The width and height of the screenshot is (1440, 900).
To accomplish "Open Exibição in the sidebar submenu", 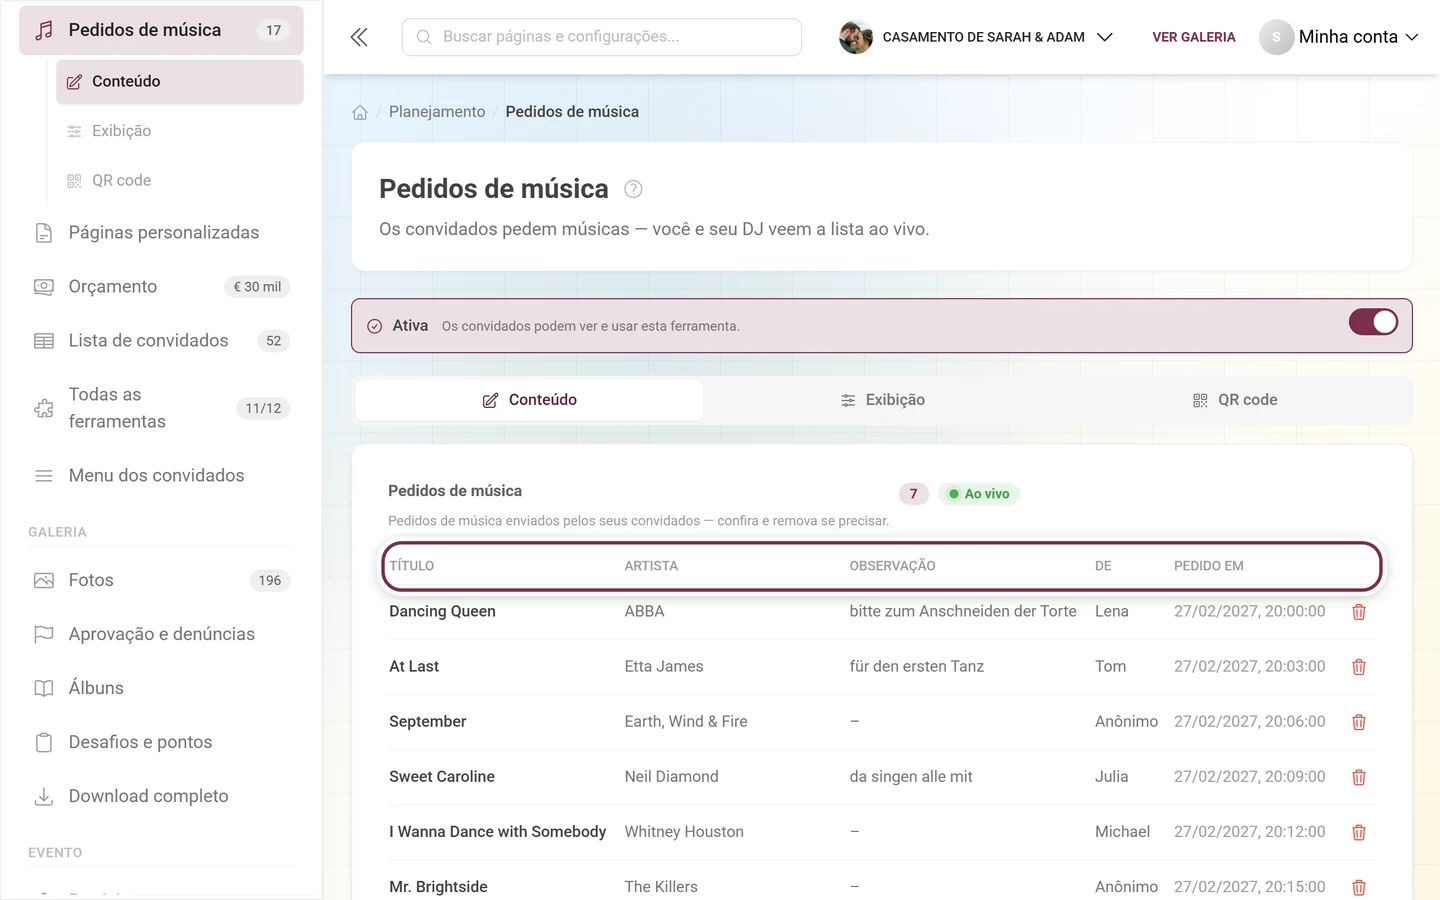I will click(180, 131).
